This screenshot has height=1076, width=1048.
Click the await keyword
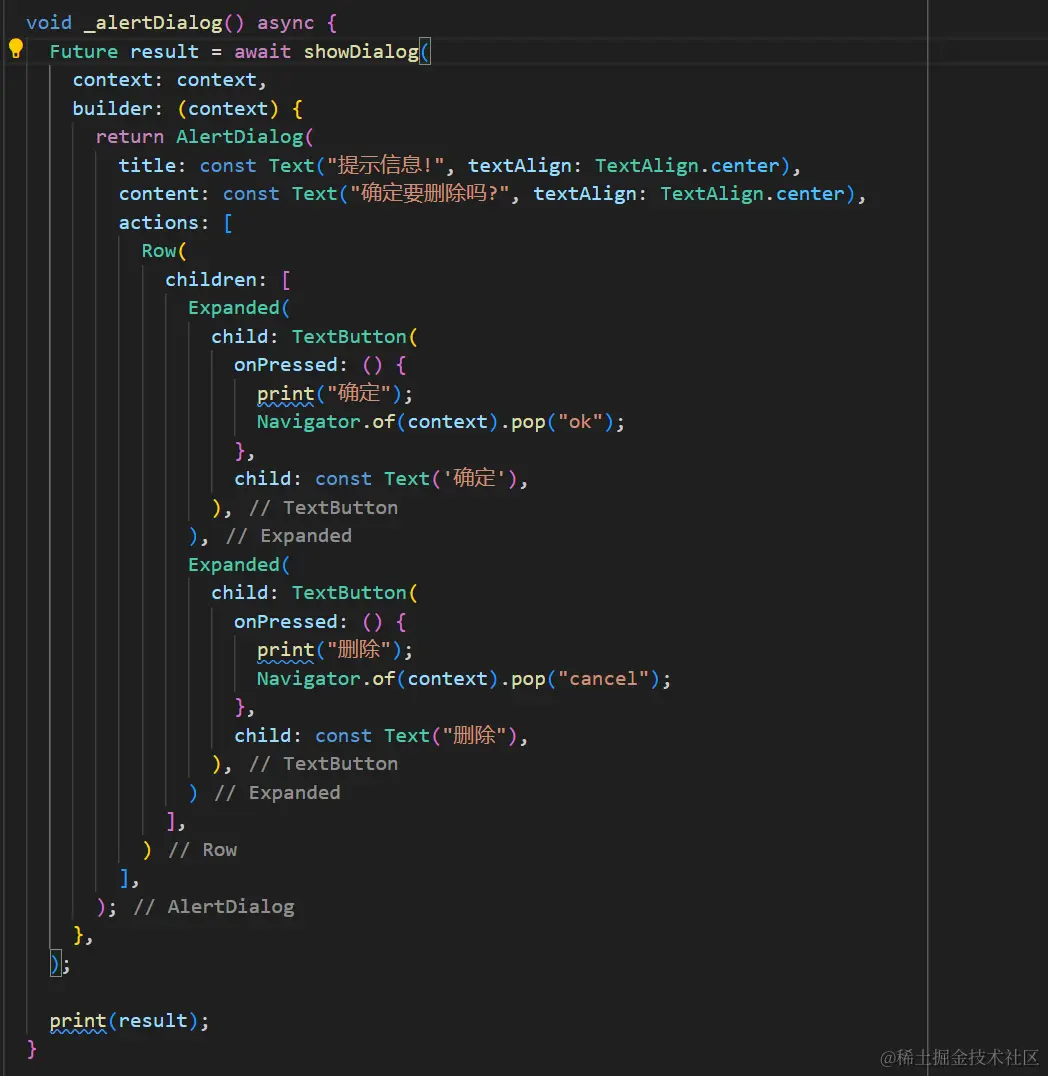262,51
